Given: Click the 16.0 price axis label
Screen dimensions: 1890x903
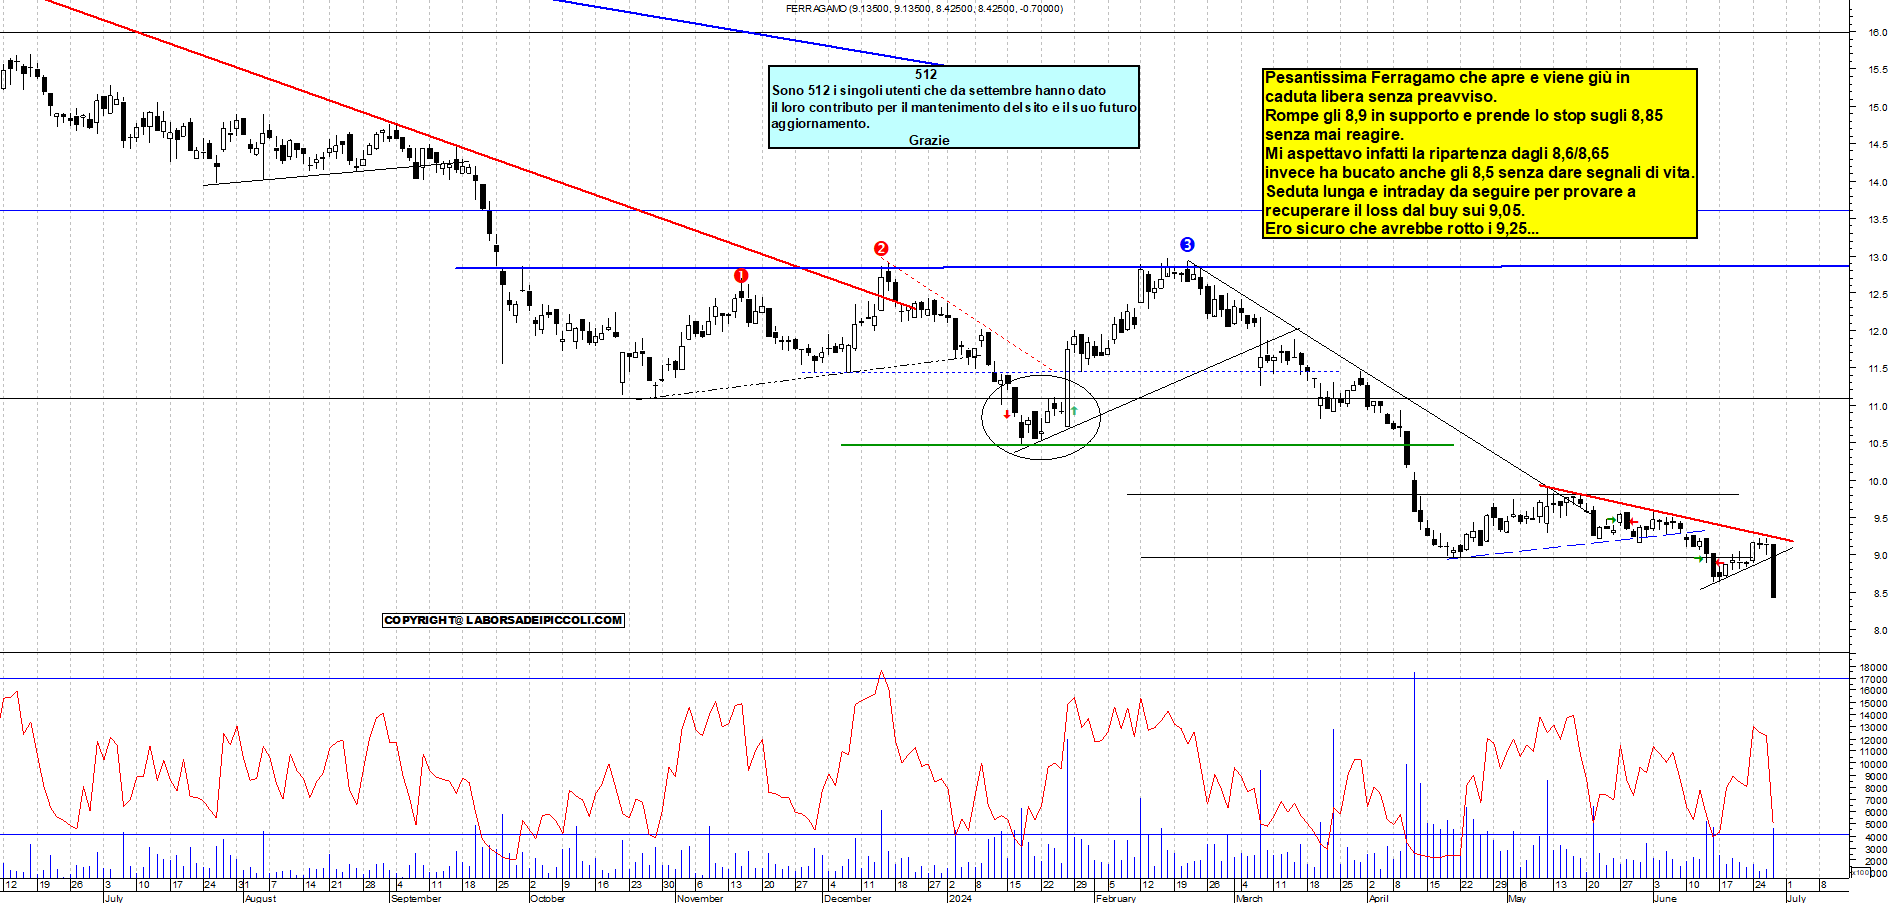Looking at the screenshot, I should coord(1877,33).
